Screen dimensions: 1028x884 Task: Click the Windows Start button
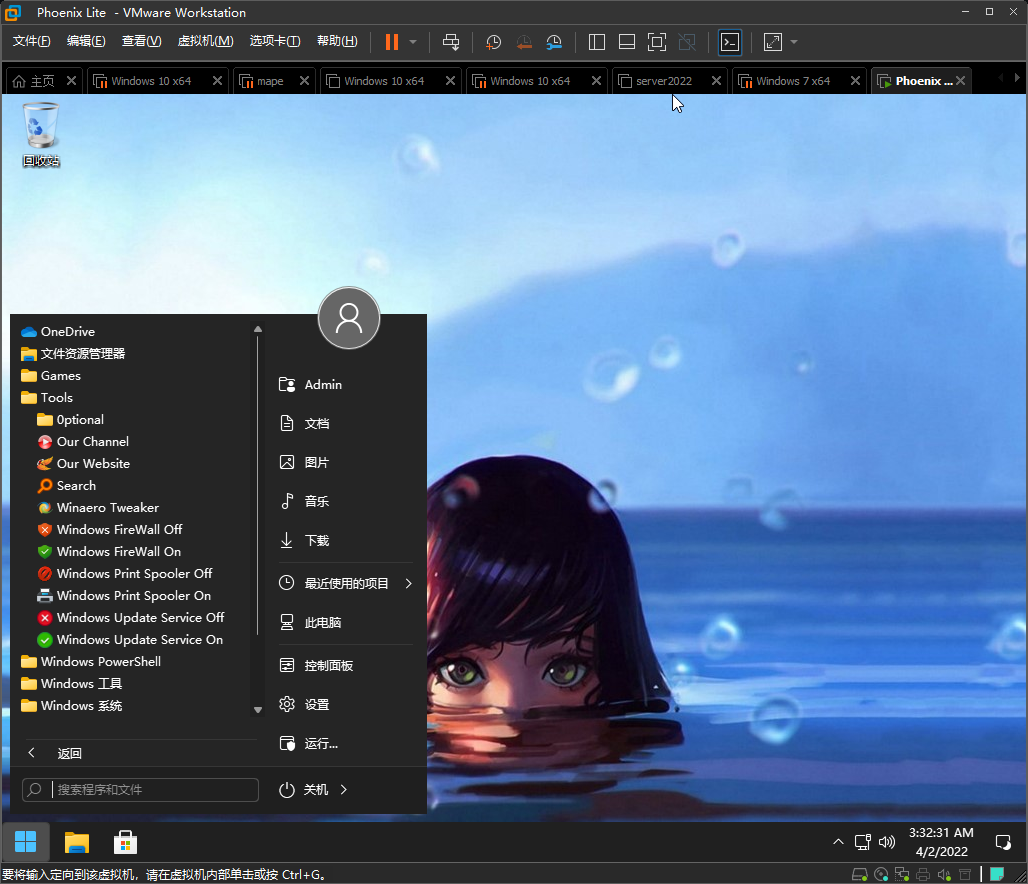click(x=26, y=842)
